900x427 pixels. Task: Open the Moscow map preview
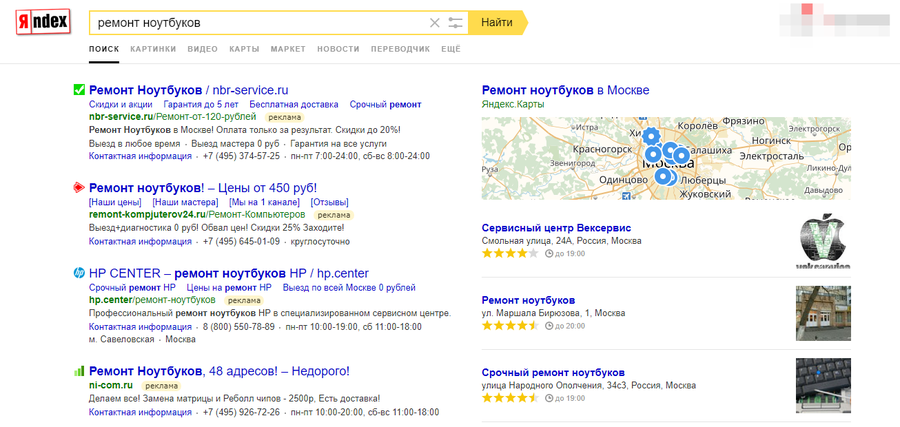coord(666,158)
